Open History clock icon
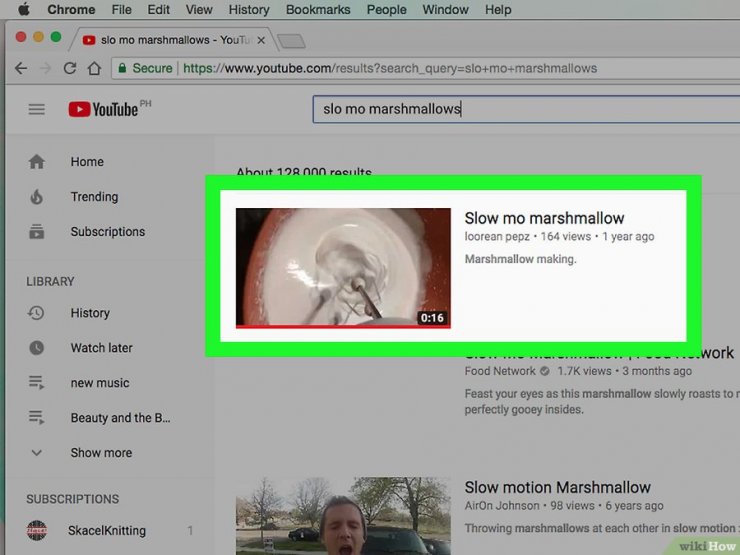 (x=37, y=313)
